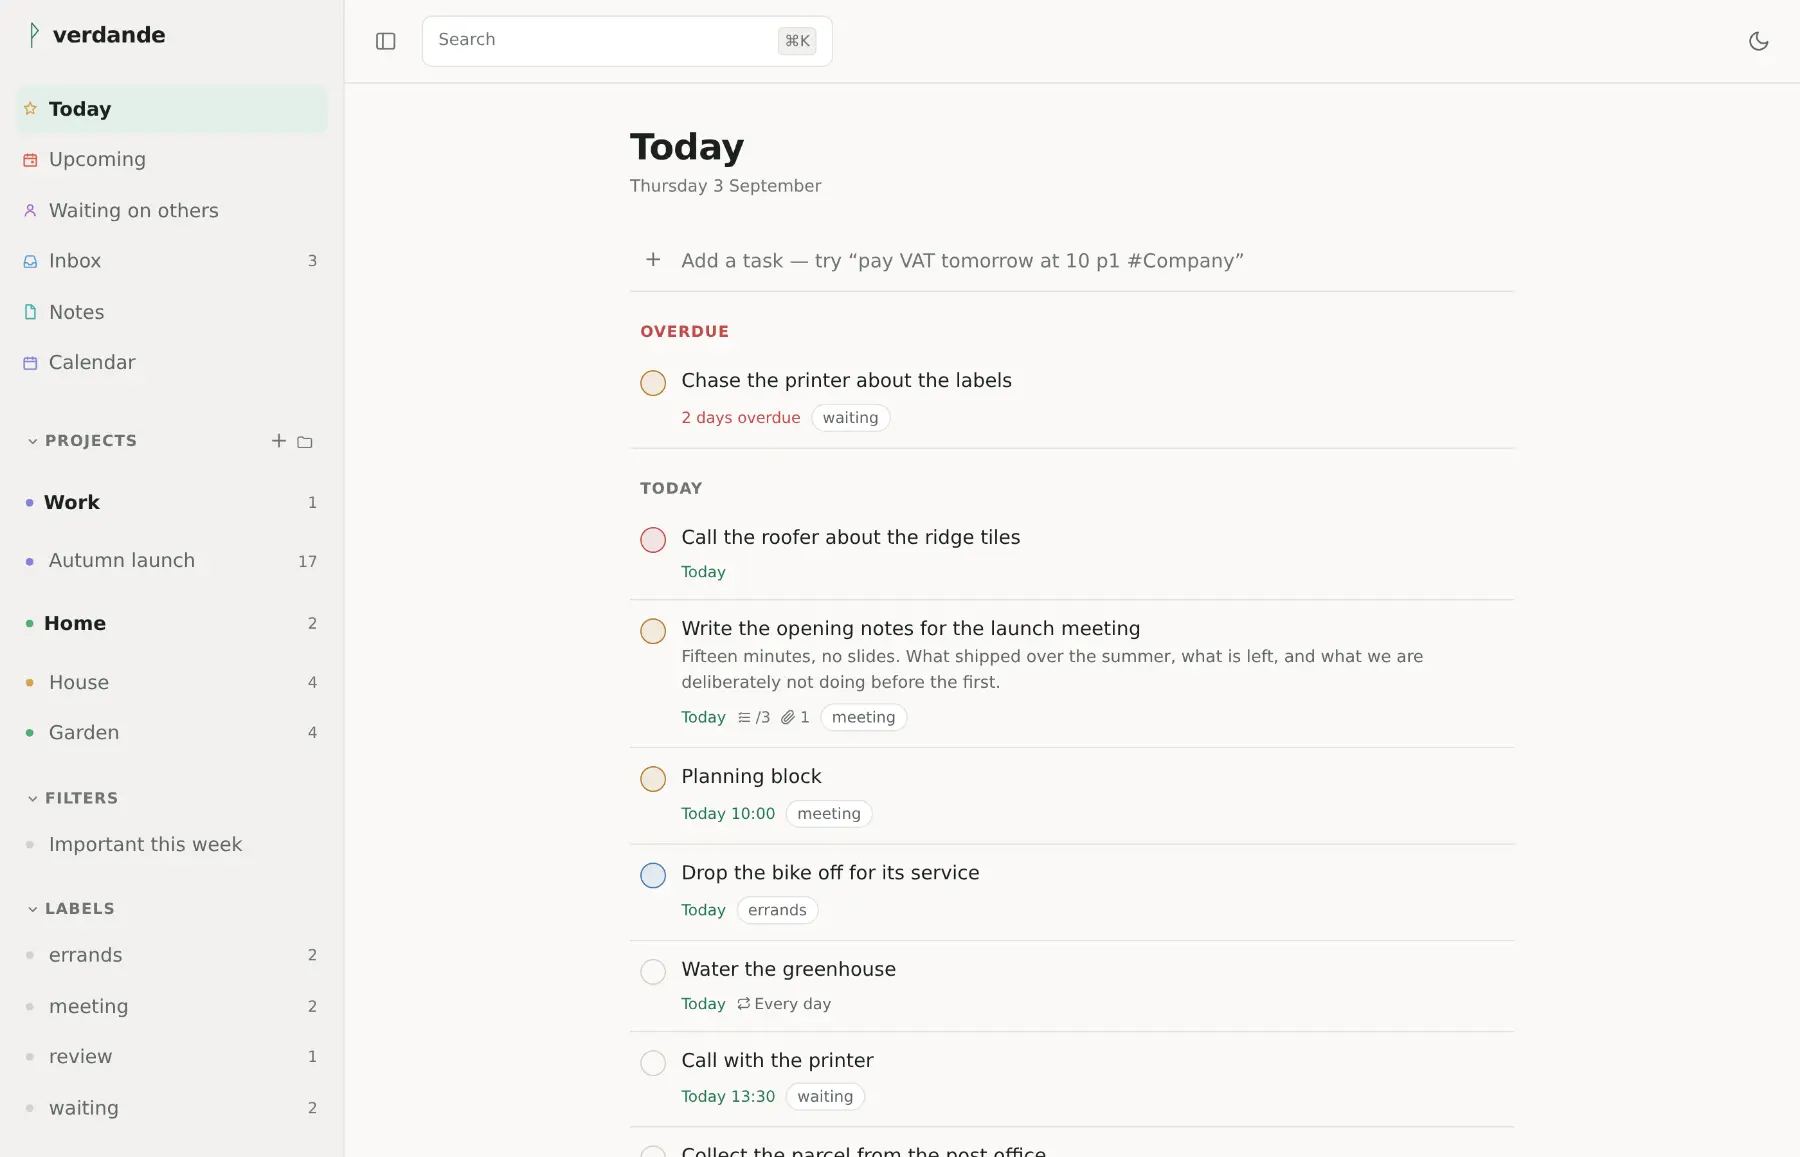
Task: Click the waiting tag on Chase the printer
Action: pyautogui.click(x=850, y=418)
